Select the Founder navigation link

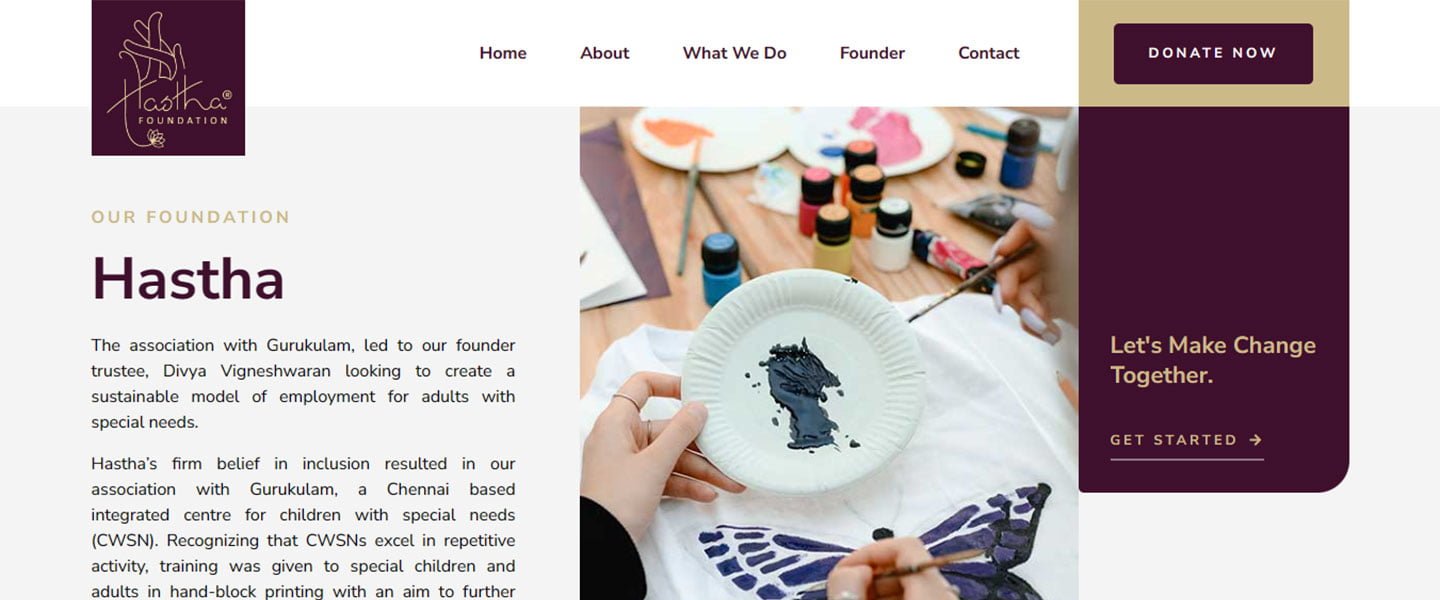click(872, 53)
